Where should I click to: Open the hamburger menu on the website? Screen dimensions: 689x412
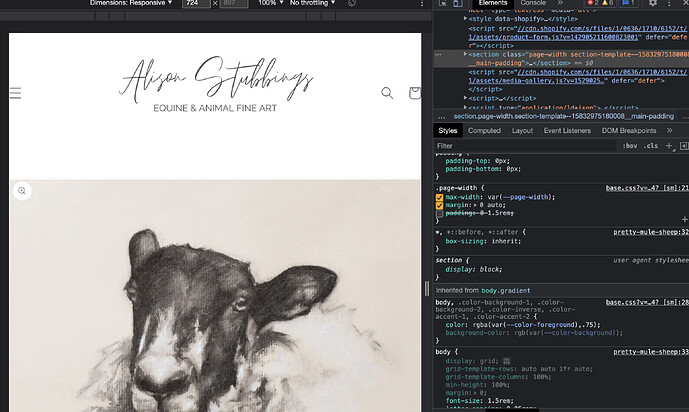pos(15,93)
